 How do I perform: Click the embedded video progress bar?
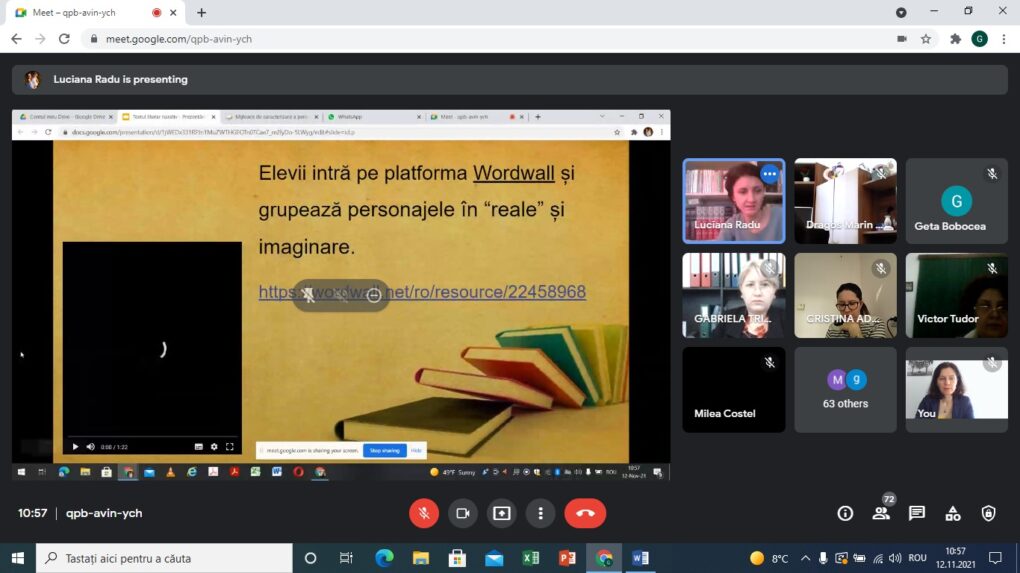point(152,437)
